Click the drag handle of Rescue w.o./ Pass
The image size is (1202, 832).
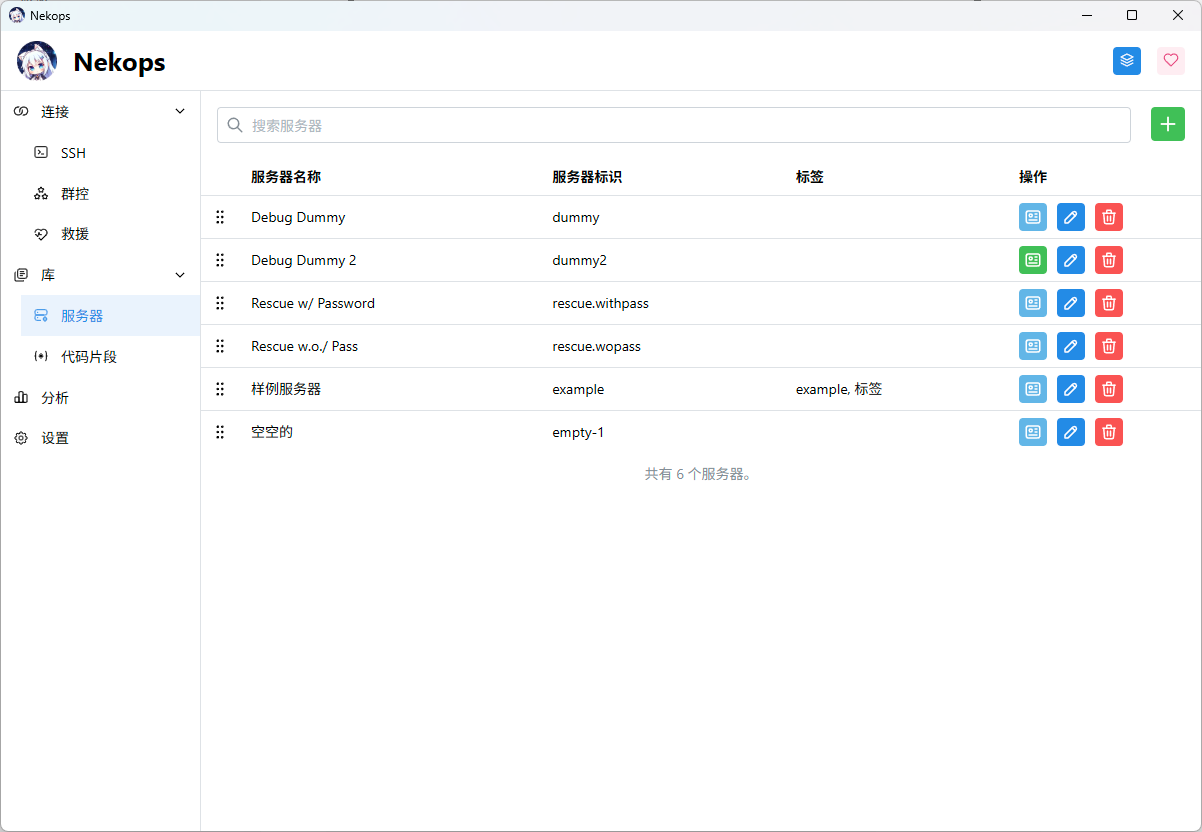pos(220,346)
